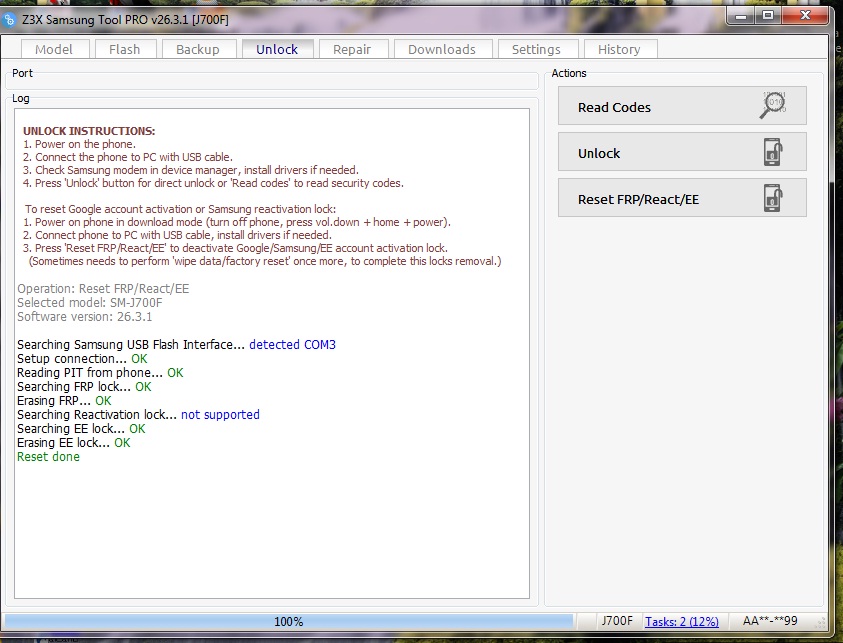Open the Tasks: 2 (12%) link
This screenshot has height=643, width=843.
682,621
